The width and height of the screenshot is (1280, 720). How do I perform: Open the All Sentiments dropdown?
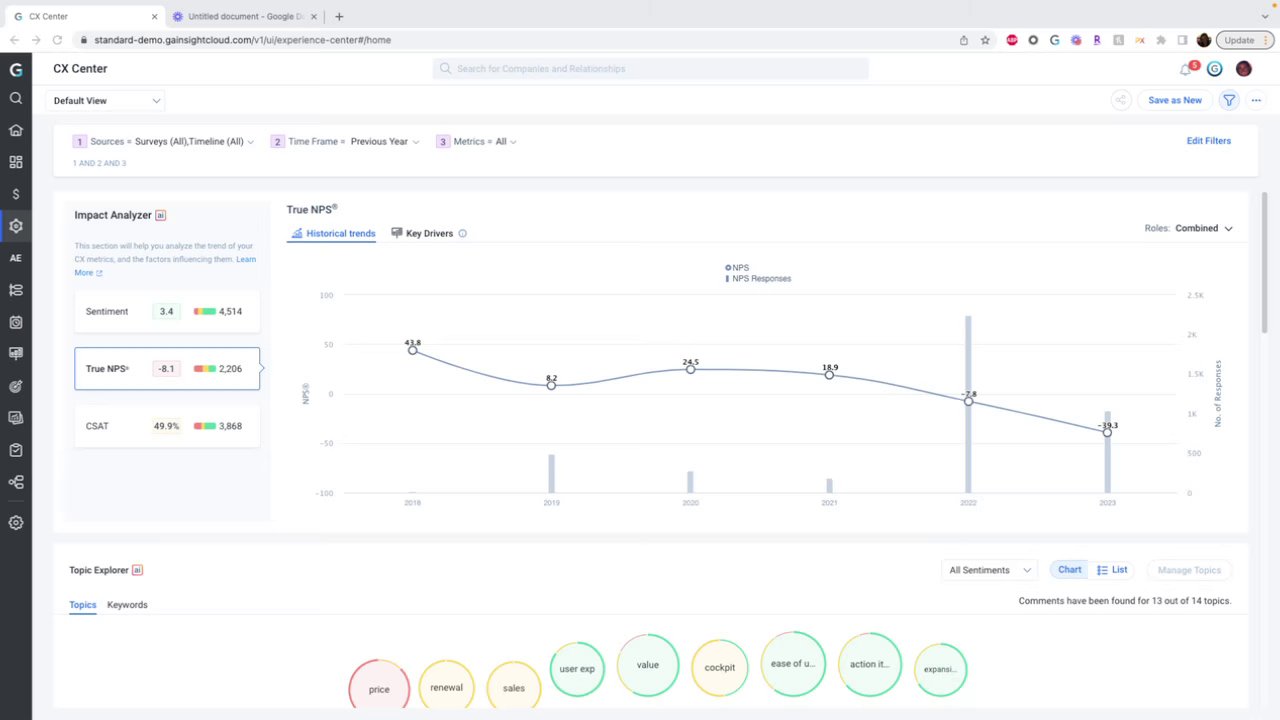[990, 570]
